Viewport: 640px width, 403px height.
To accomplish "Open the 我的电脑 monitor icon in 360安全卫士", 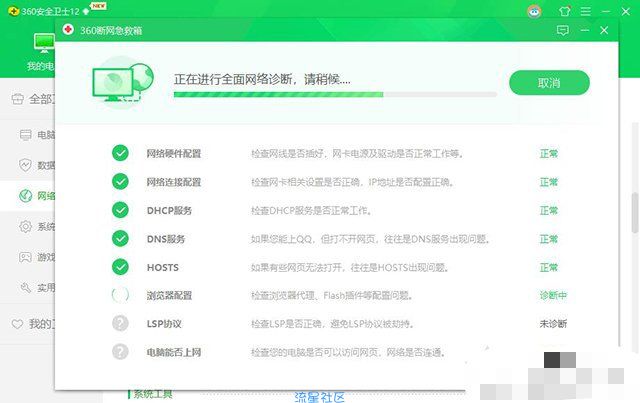I will pyautogui.click(x=44, y=43).
